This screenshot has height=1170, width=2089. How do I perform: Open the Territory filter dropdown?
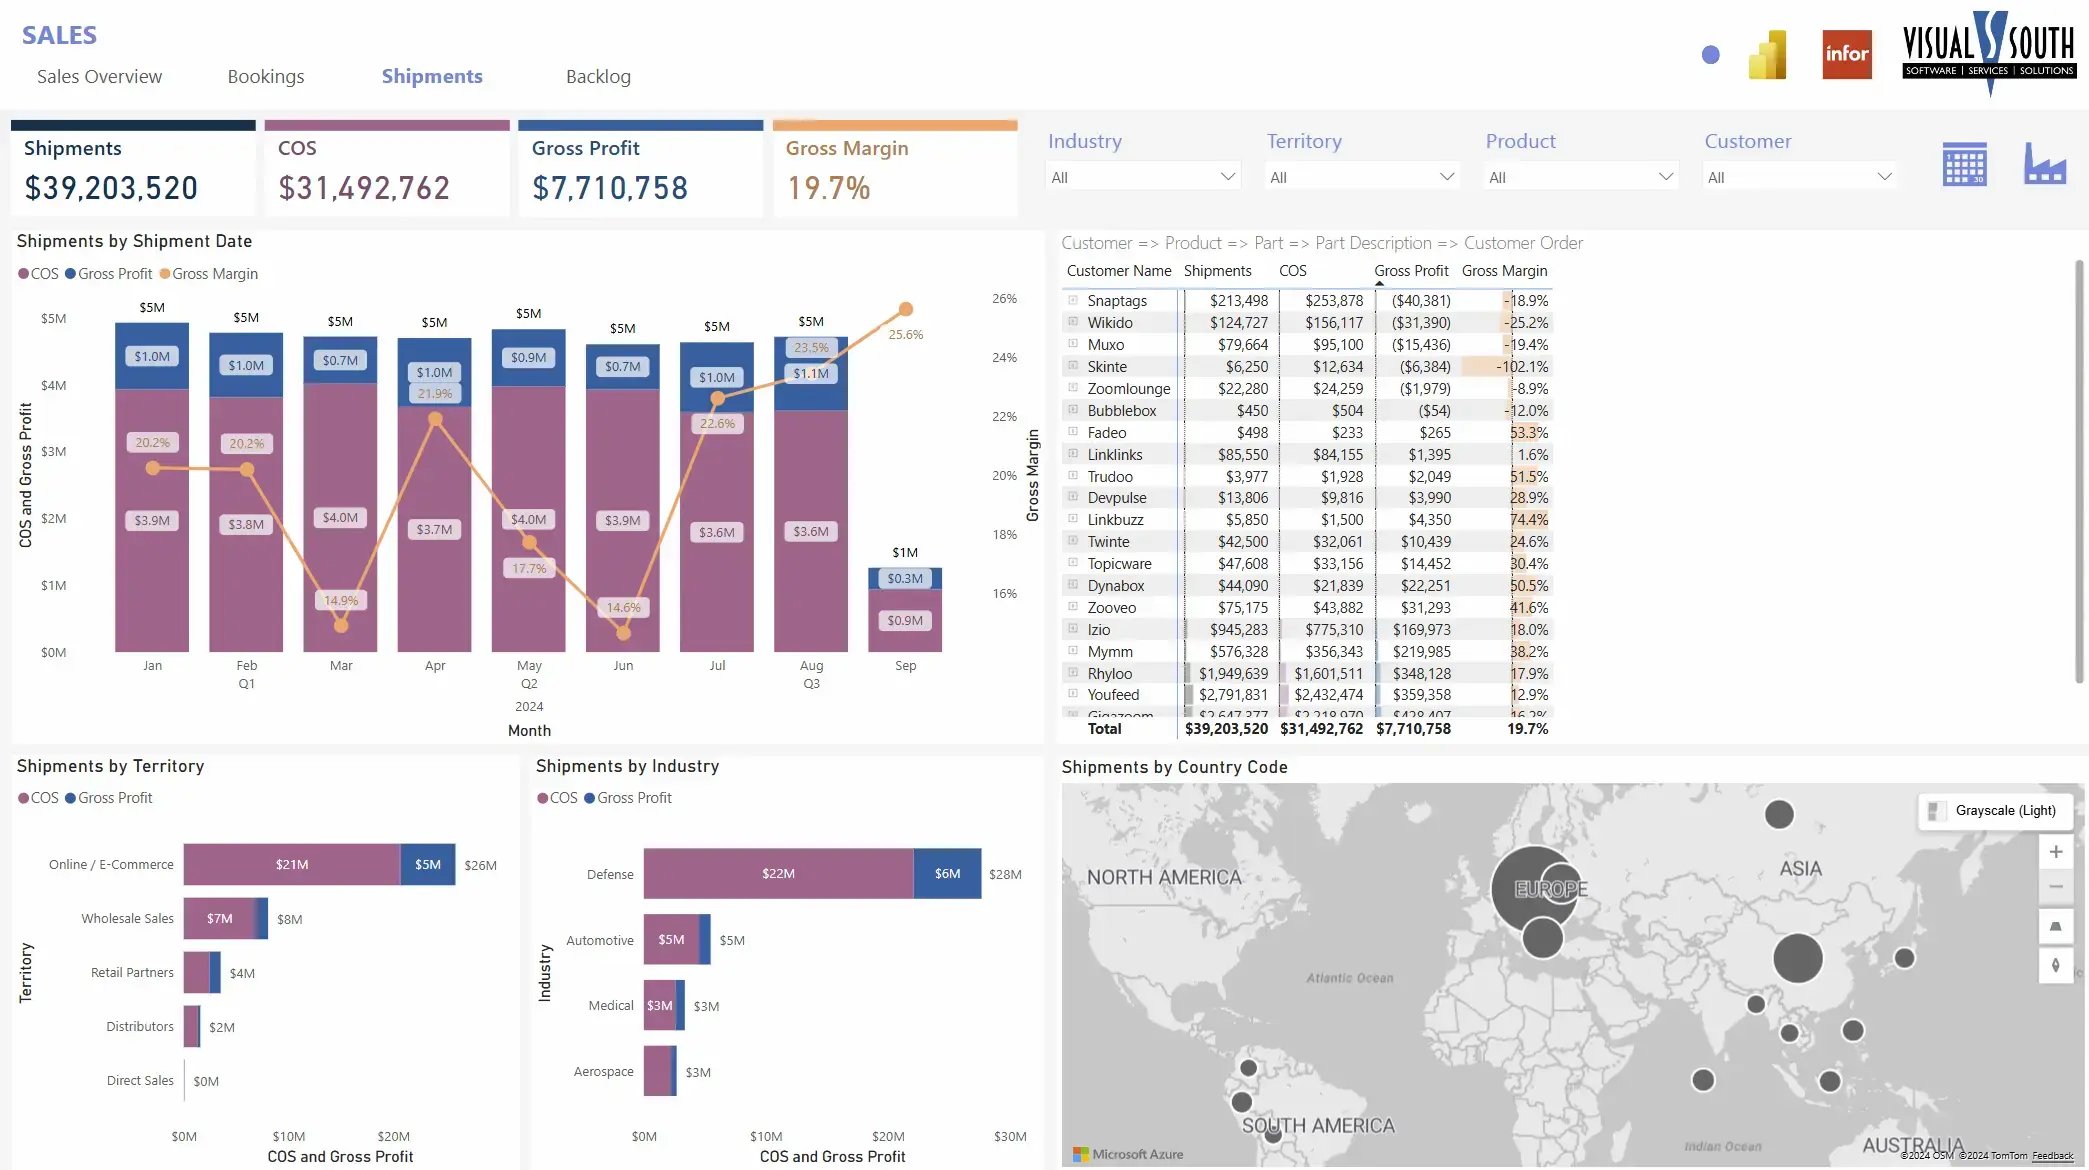pyautogui.click(x=1361, y=177)
